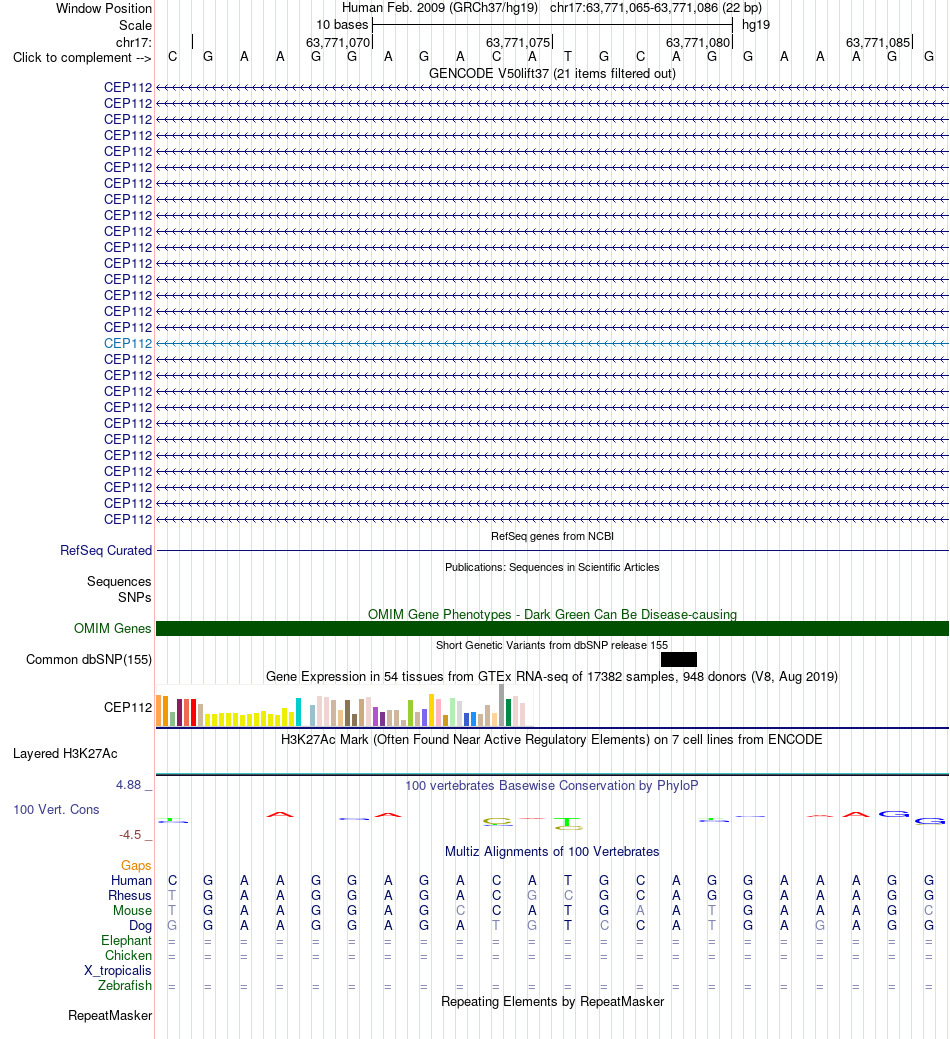Click the Chicken alignment row label
The width and height of the screenshot is (950, 1039).
(x=129, y=956)
